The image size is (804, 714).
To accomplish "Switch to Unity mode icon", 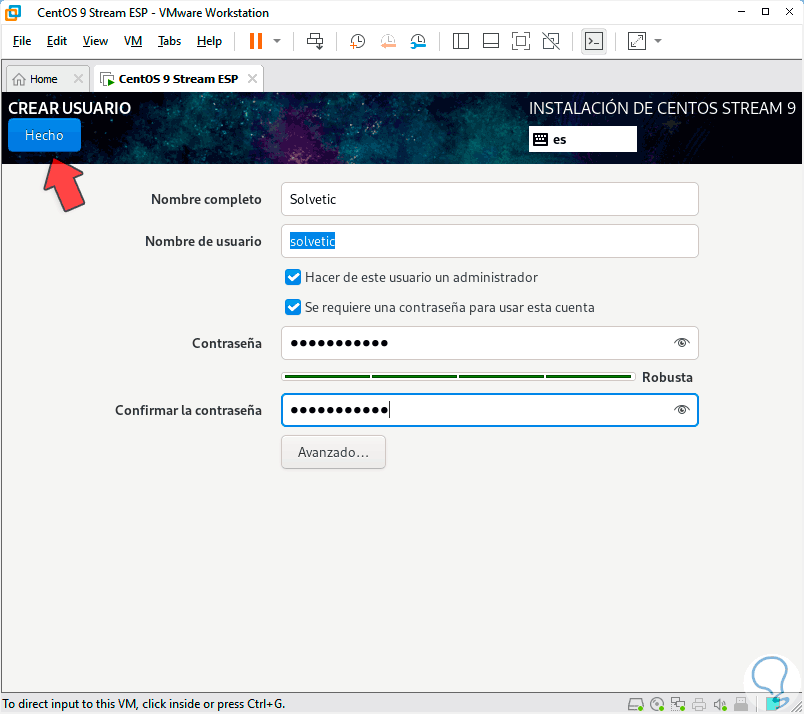I will pos(551,41).
